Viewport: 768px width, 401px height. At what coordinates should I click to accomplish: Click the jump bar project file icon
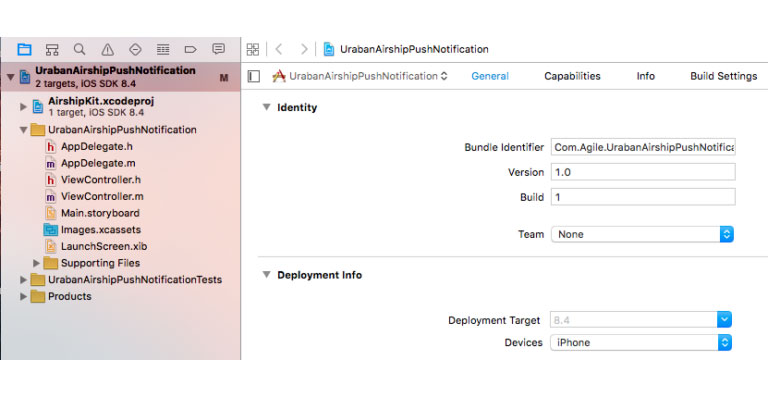pos(329,49)
